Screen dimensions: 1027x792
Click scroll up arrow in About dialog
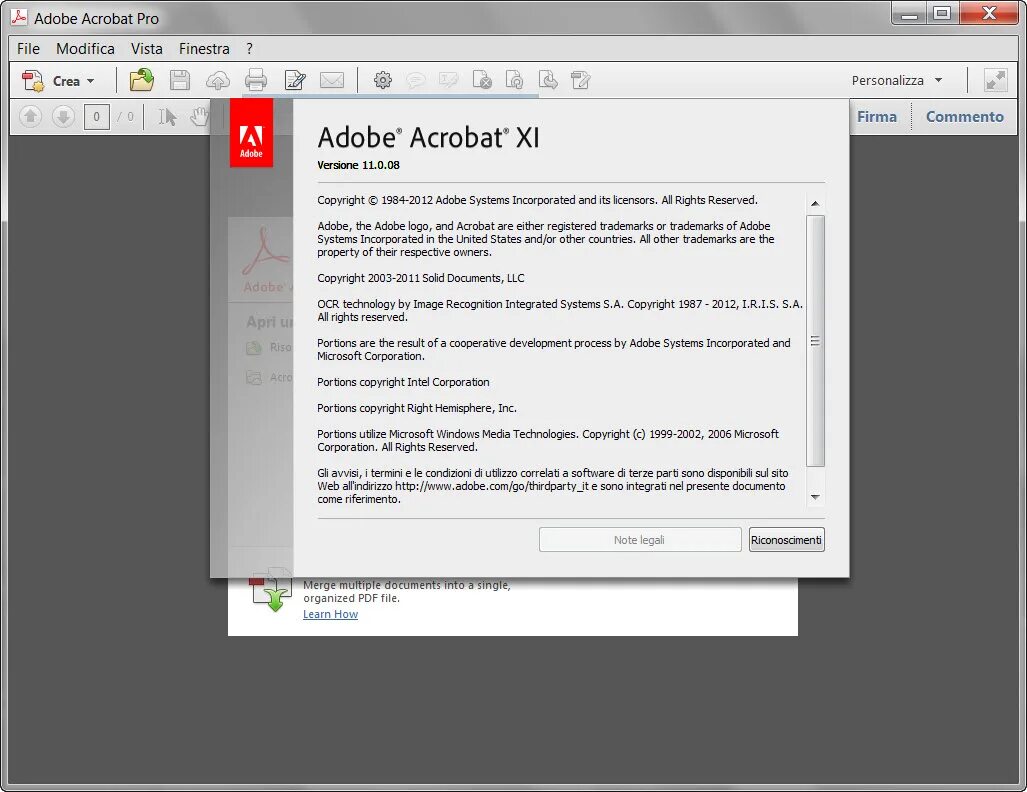(x=815, y=203)
